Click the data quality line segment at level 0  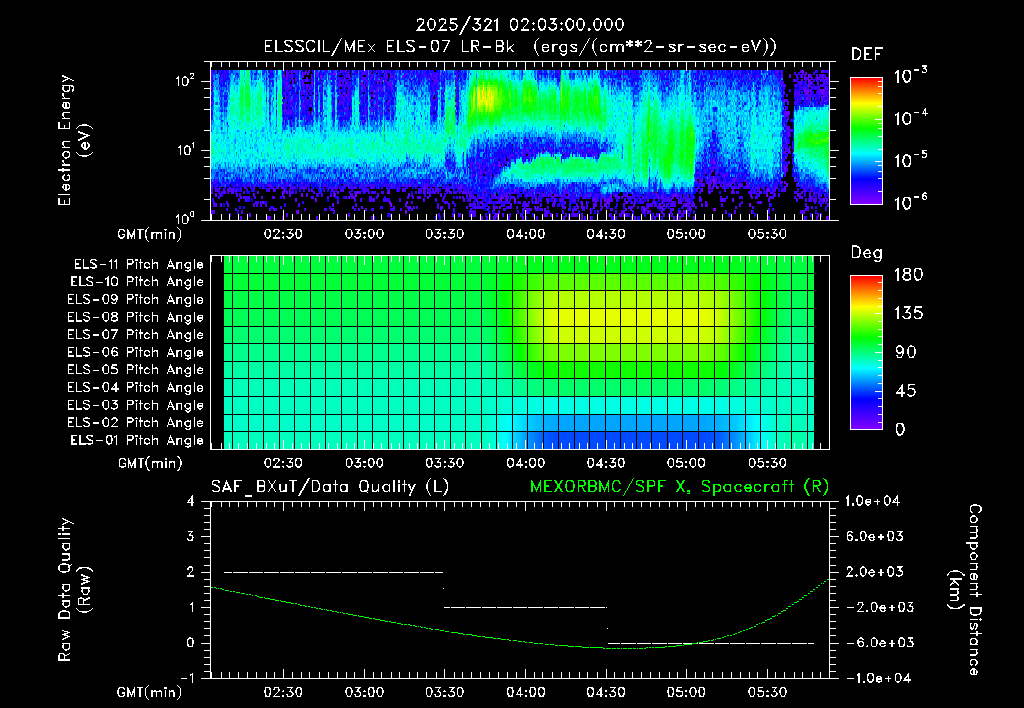tap(711, 643)
